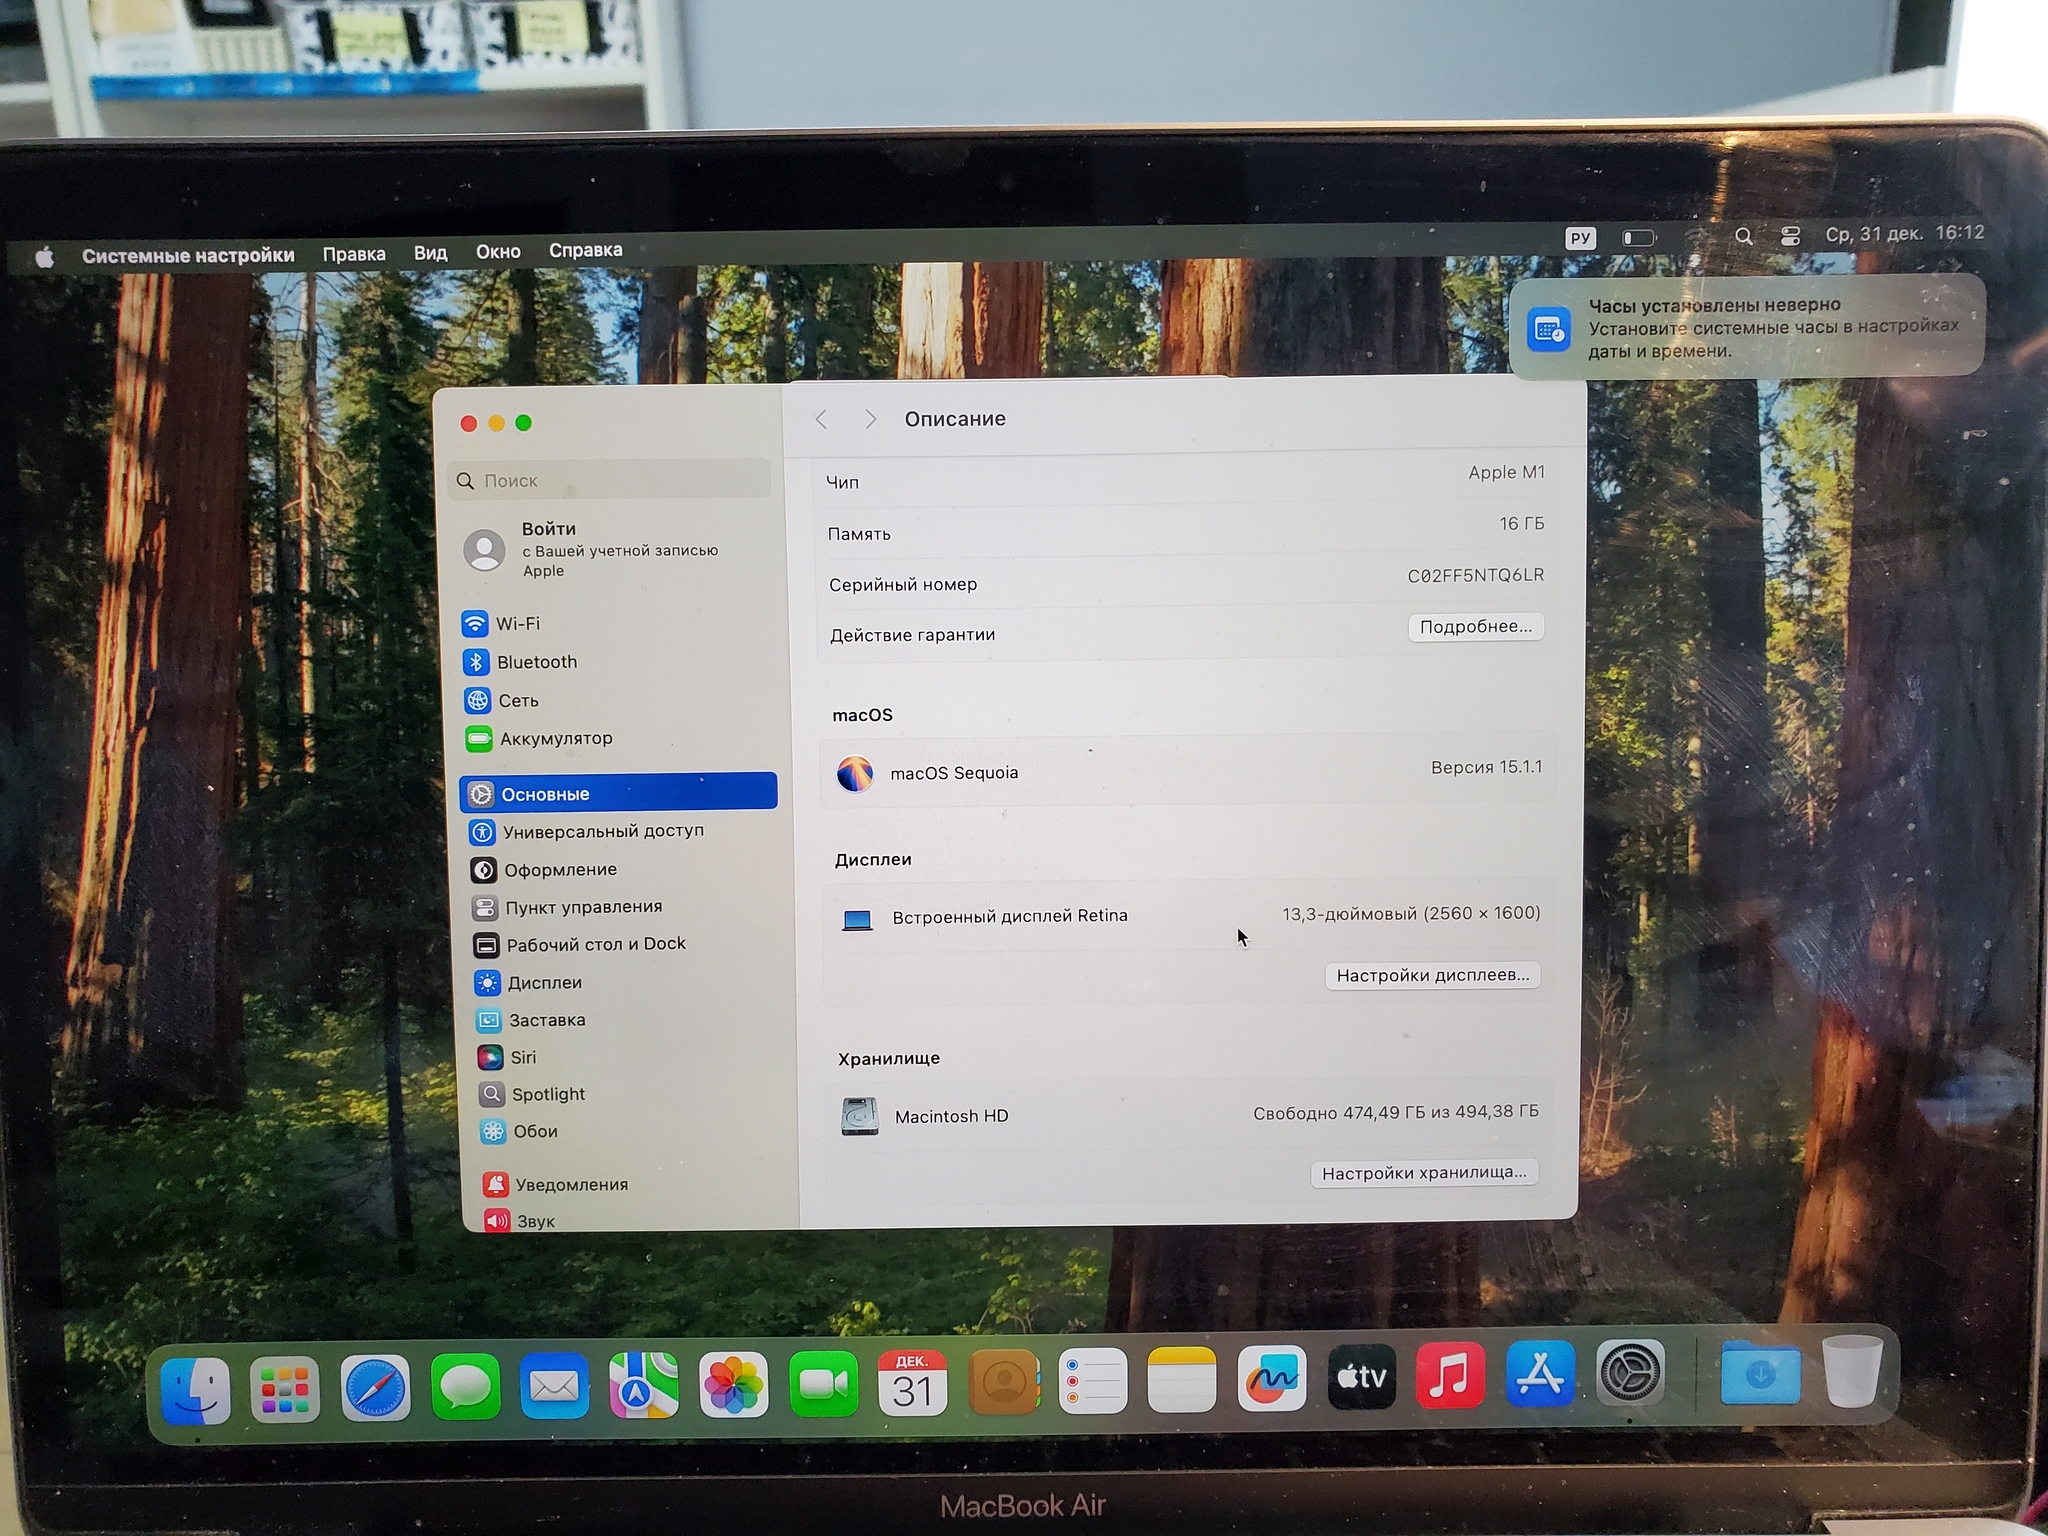
Task: Click the 16 ГБ memory value
Action: click(1522, 524)
